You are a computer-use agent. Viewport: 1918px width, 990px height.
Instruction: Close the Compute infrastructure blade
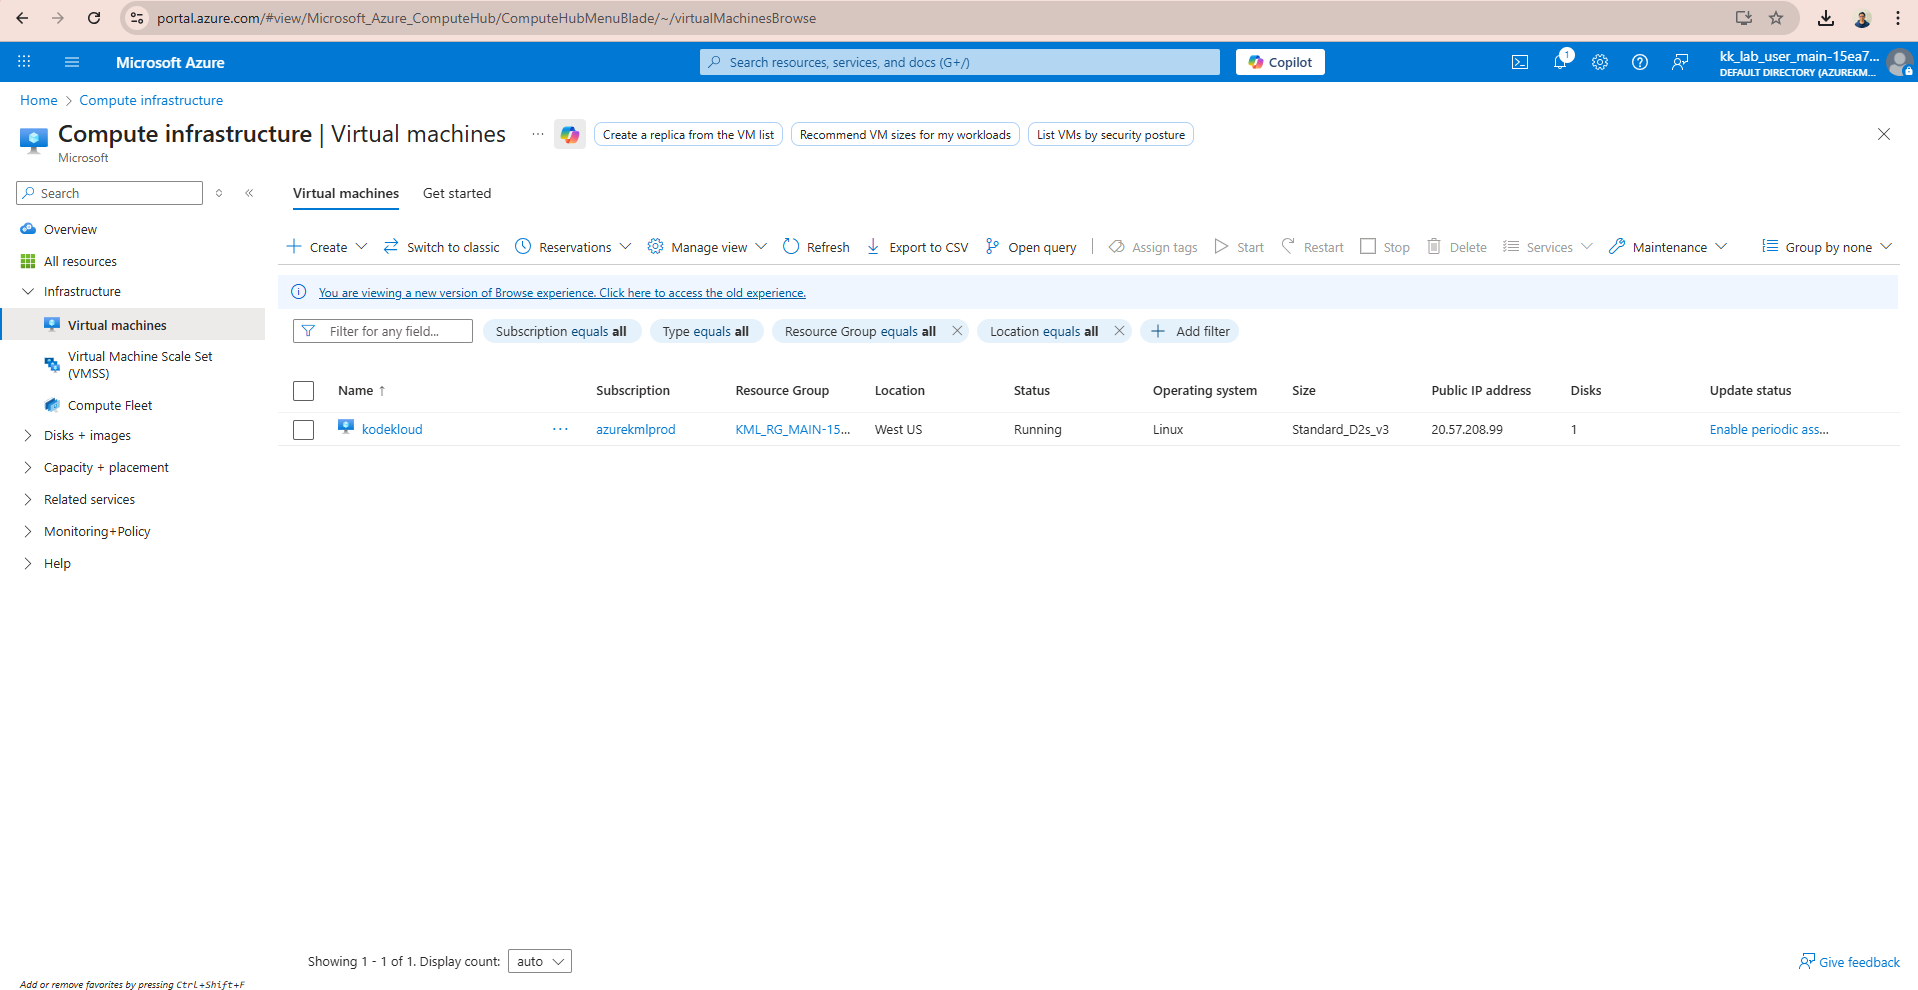pos(1884,134)
